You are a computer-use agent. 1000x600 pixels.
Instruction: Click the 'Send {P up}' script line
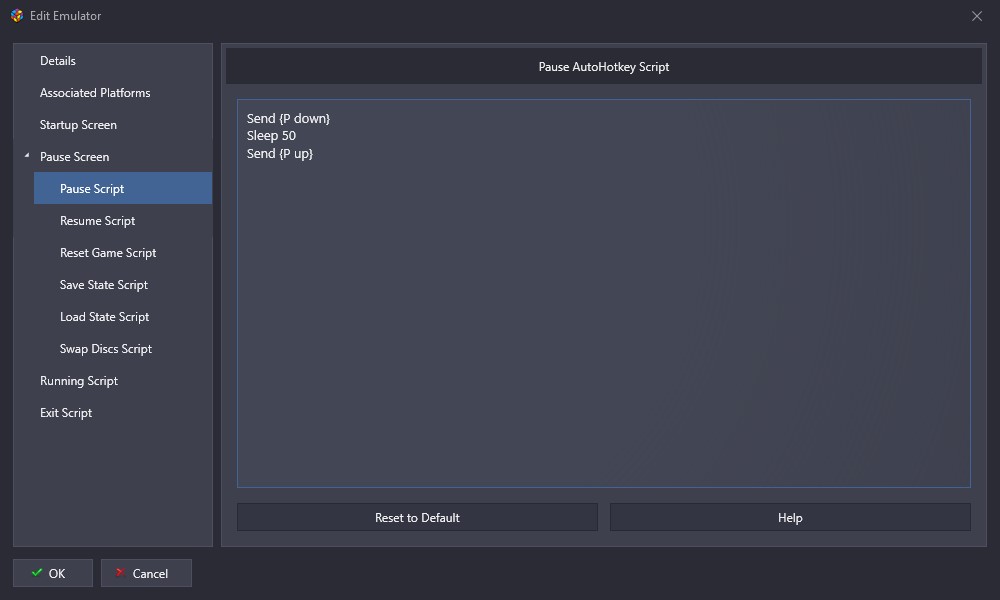[280, 153]
